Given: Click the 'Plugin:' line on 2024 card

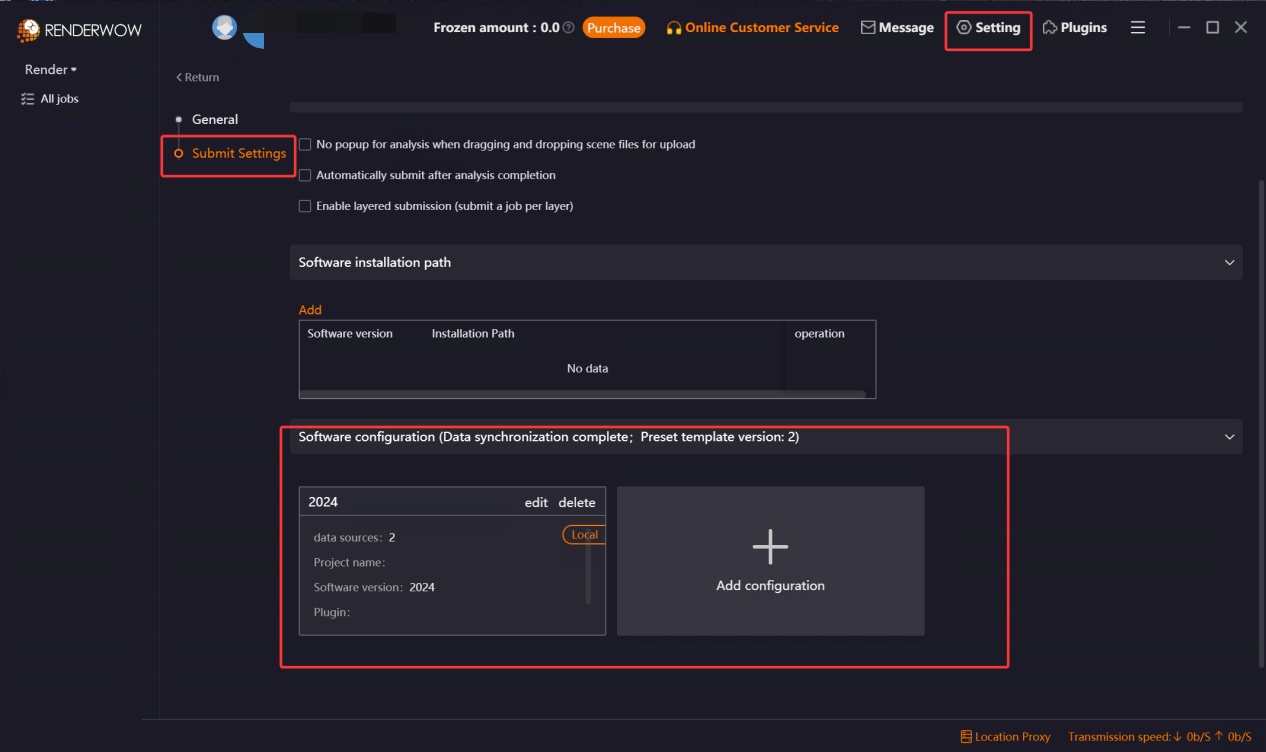Looking at the screenshot, I should tap(332, 612).
